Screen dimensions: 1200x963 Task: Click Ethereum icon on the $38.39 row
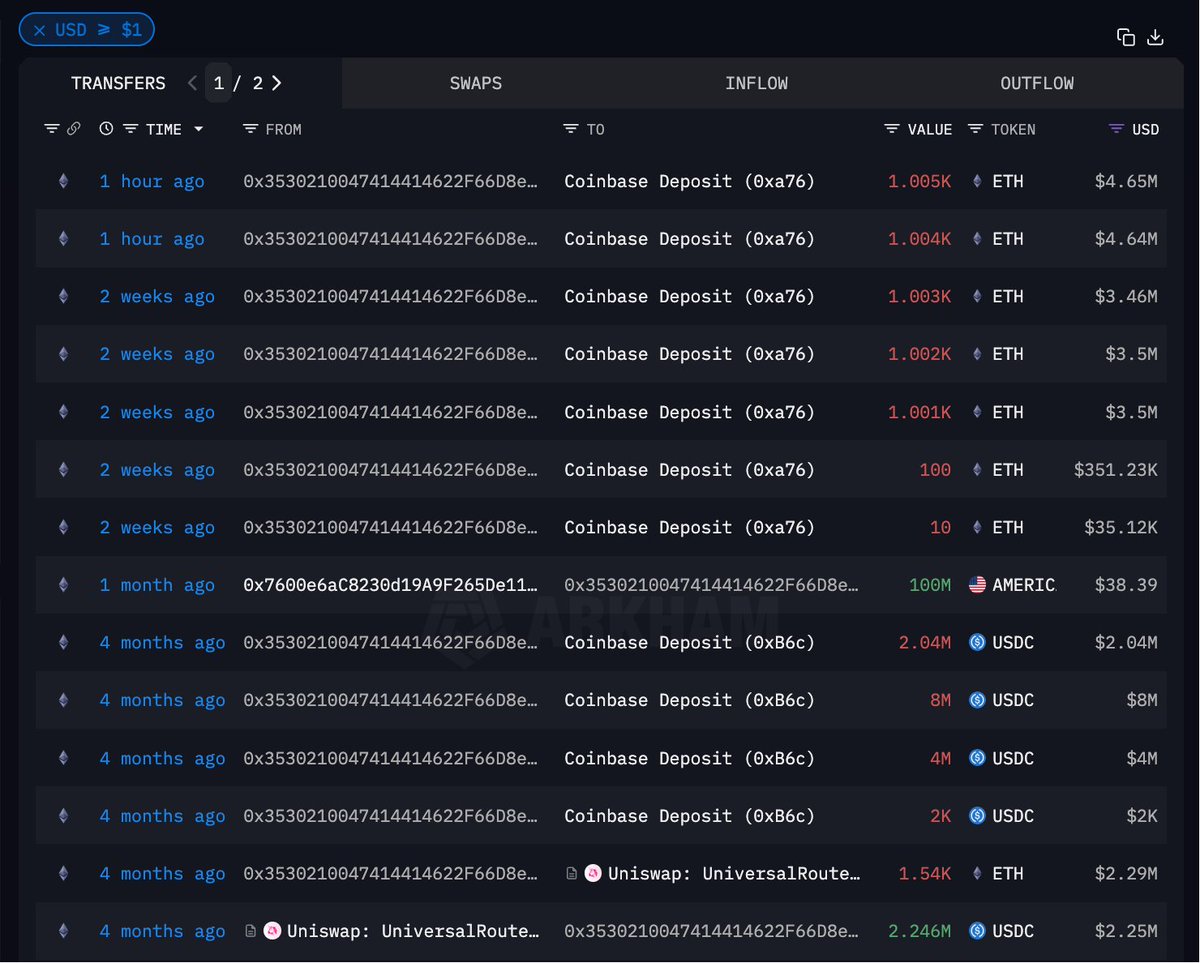click(64, 585)
